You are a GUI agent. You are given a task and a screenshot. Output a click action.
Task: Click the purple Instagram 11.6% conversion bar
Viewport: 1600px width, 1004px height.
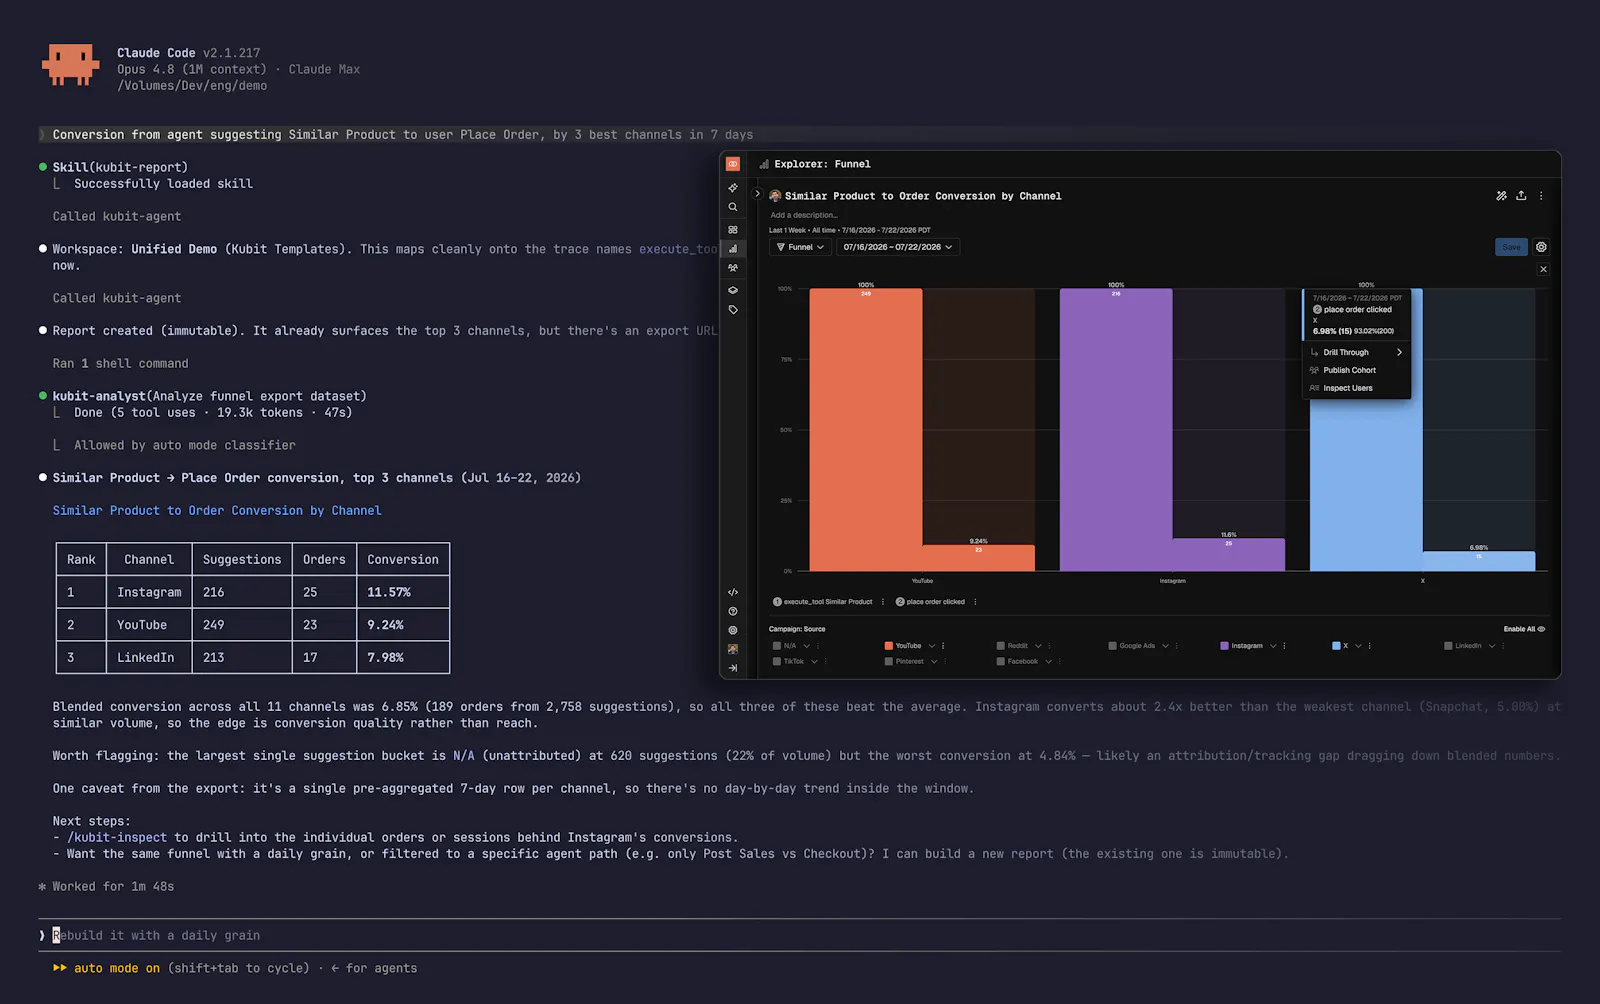1228,555
